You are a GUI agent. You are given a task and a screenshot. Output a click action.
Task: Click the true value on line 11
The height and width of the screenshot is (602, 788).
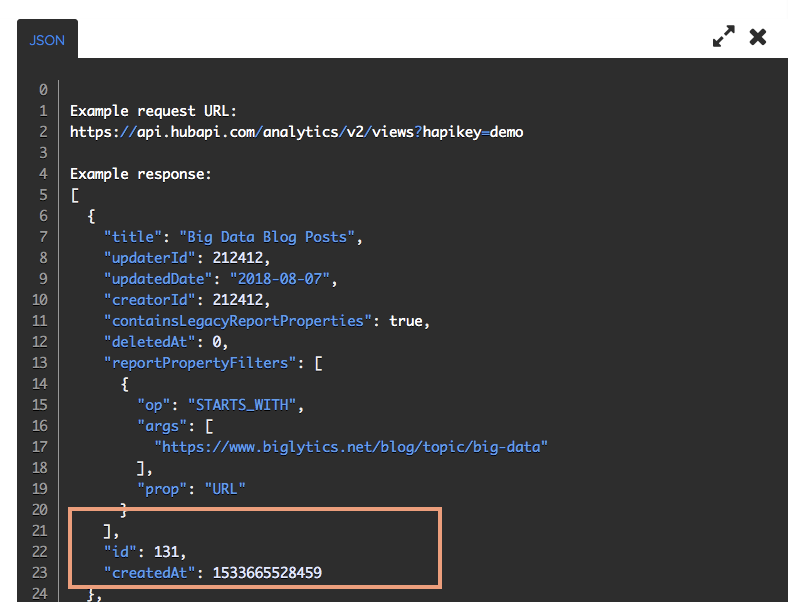(x=406, y=321)
